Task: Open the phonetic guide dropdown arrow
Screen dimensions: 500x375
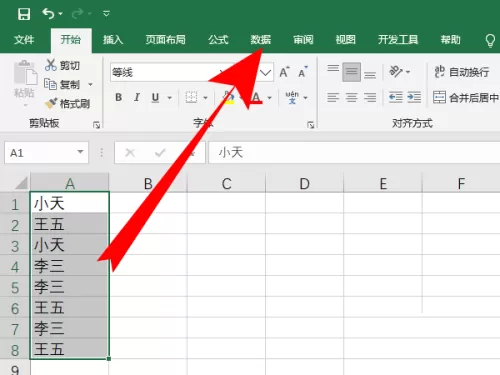Action: 305,98
